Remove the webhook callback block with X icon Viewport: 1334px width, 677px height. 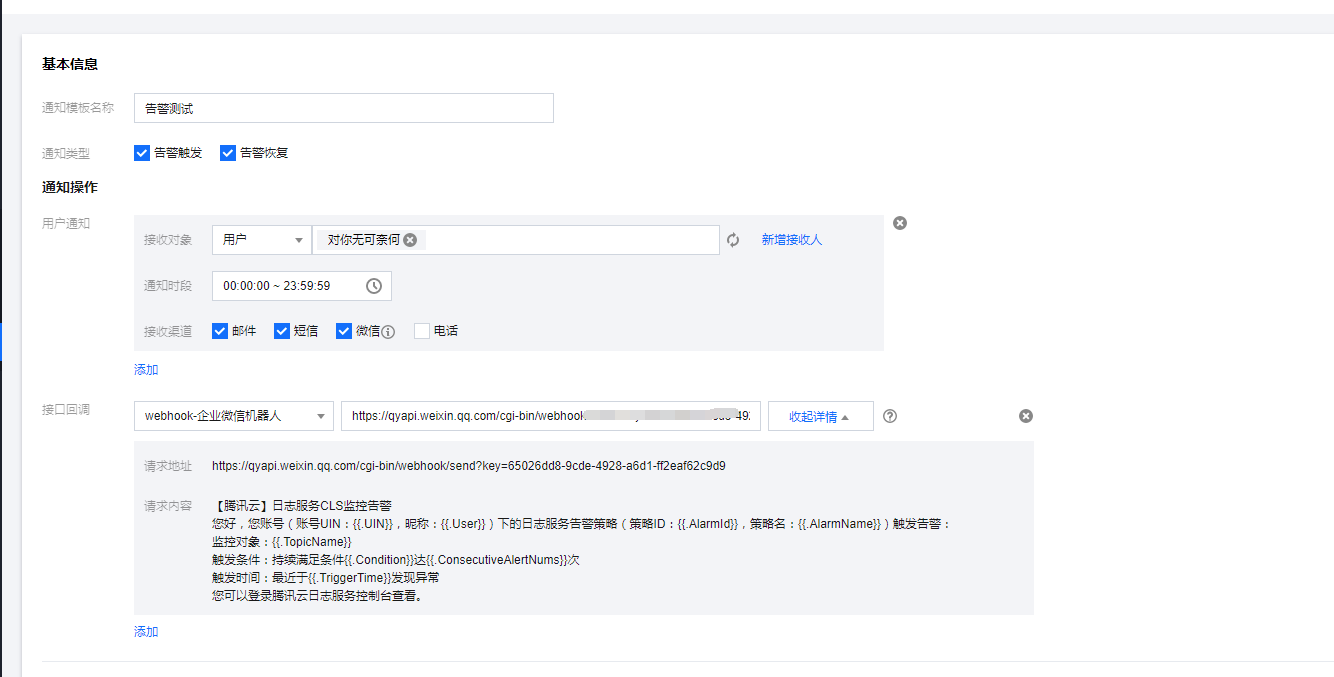click(1026, 416)
